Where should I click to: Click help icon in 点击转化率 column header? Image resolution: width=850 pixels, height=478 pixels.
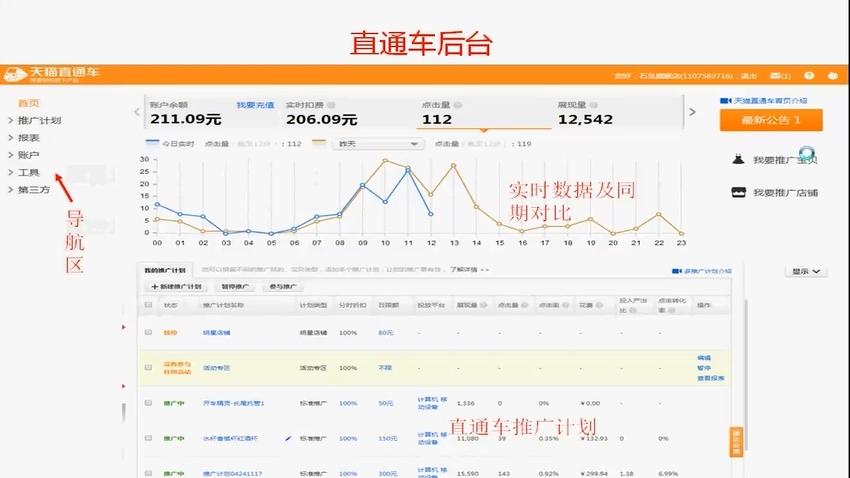coord(671,311)
